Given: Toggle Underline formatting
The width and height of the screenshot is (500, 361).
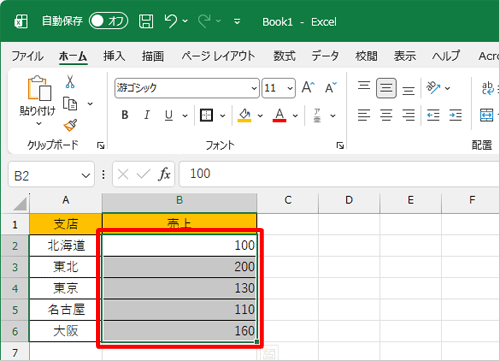Looking at the screenshot, I should 169,115.
